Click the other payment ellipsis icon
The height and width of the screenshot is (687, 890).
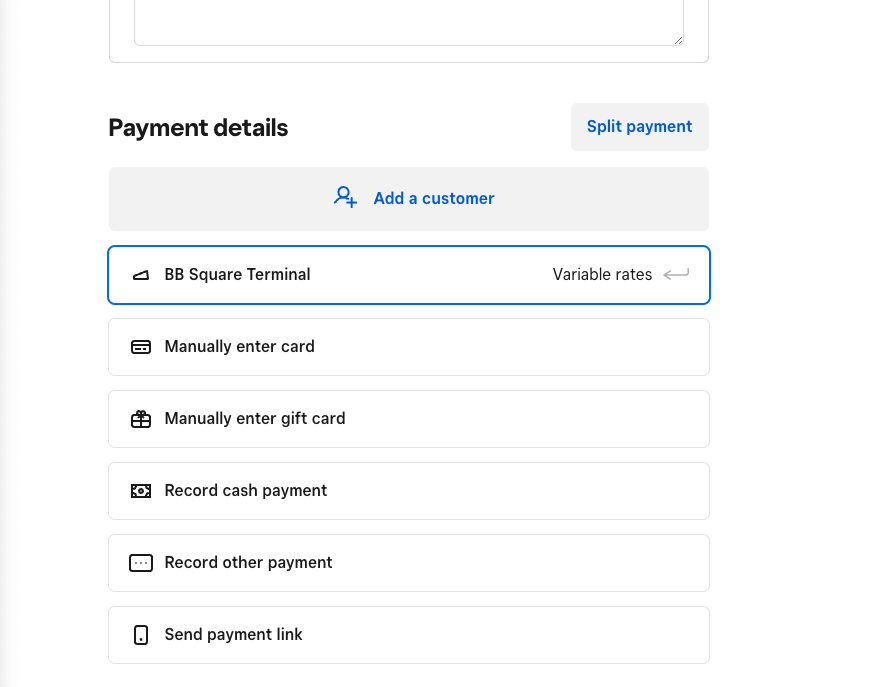[x=141, y=563]
